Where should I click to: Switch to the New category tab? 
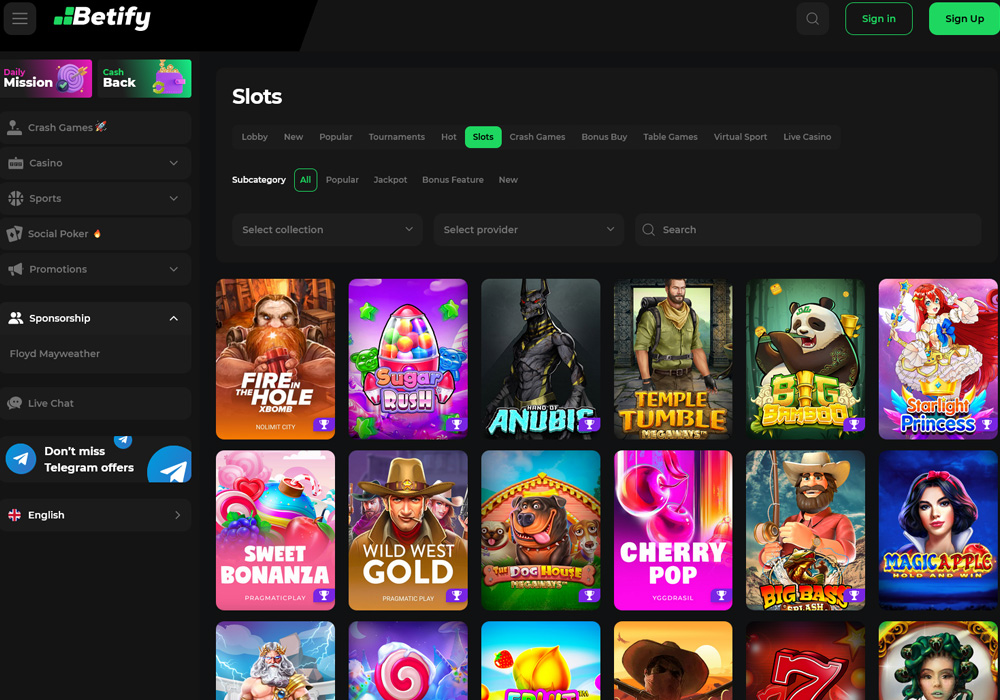point(293,137)
